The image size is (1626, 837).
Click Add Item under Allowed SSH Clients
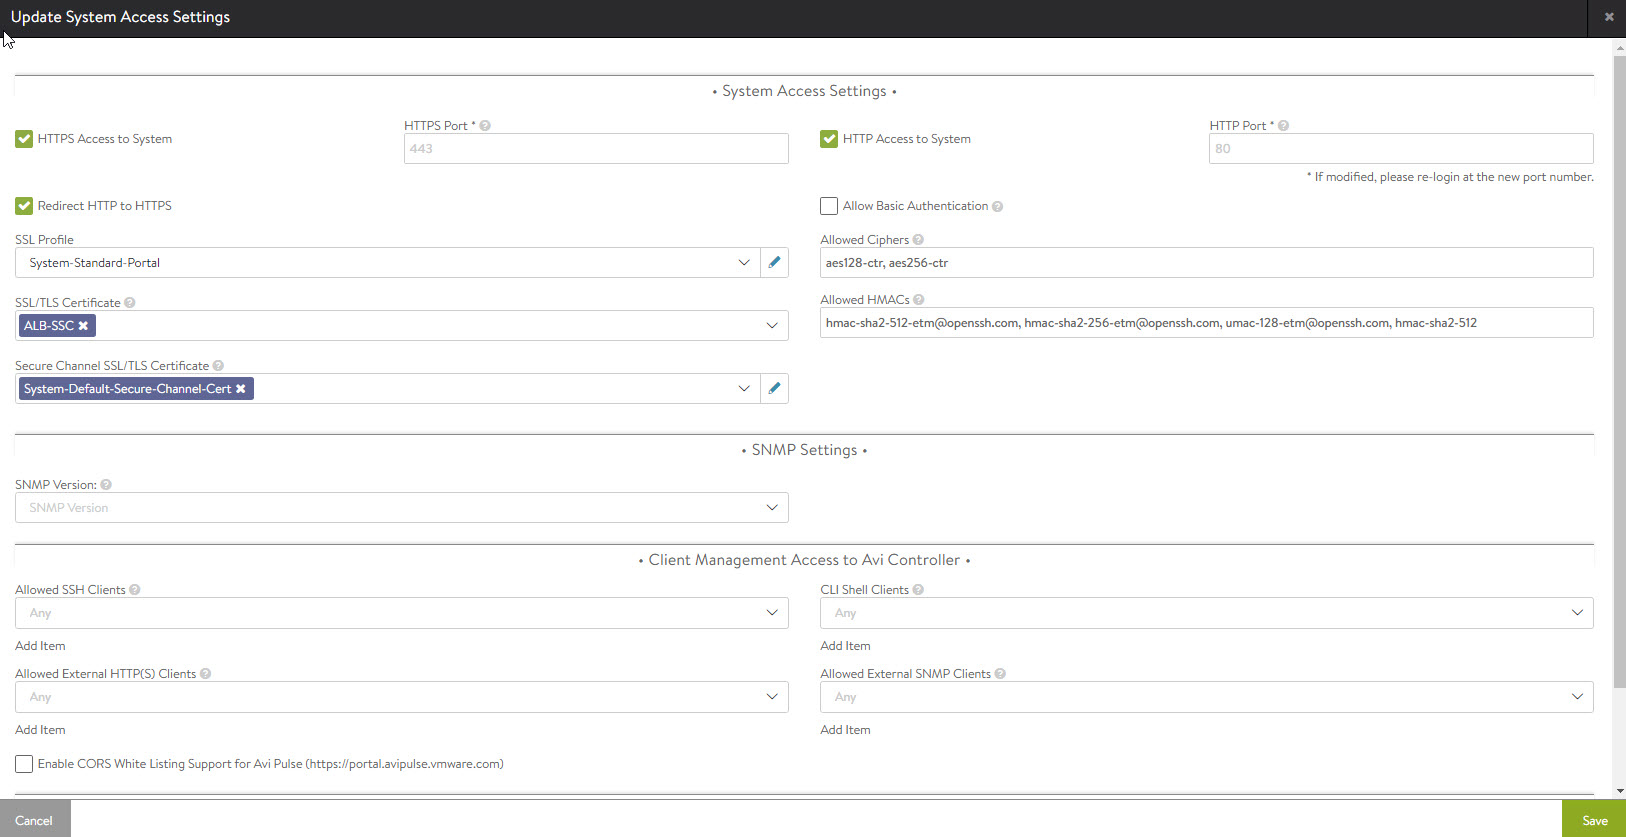click(40, 646)
